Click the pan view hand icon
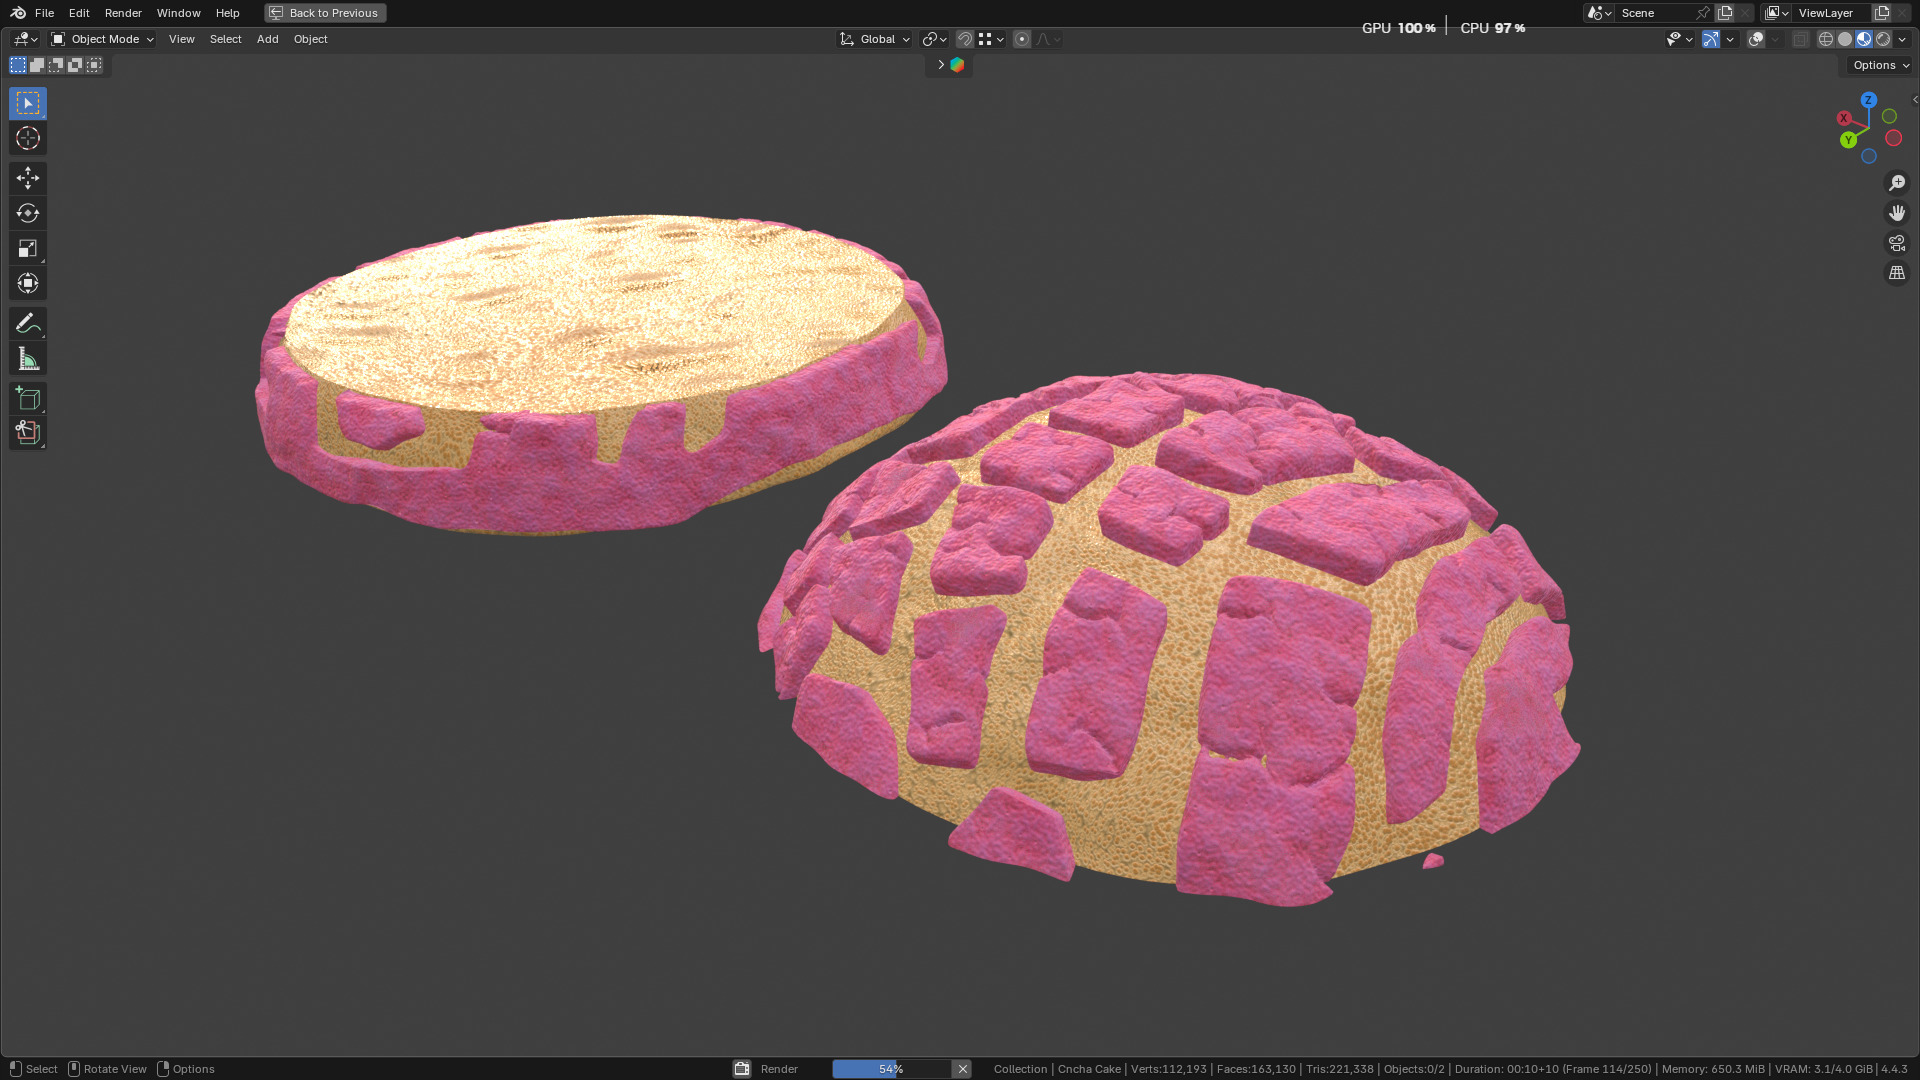Viewport: 1920px width, 1080px height. point(1897,213)
